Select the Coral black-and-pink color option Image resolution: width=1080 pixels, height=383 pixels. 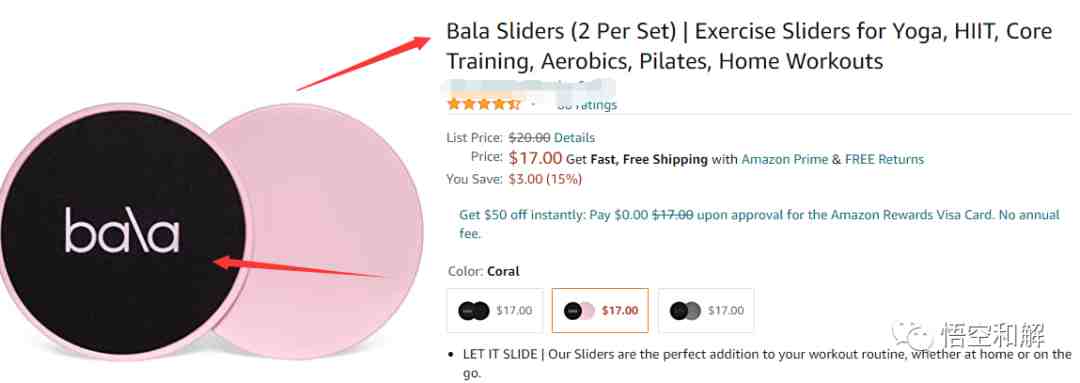[x=600, y=311]
